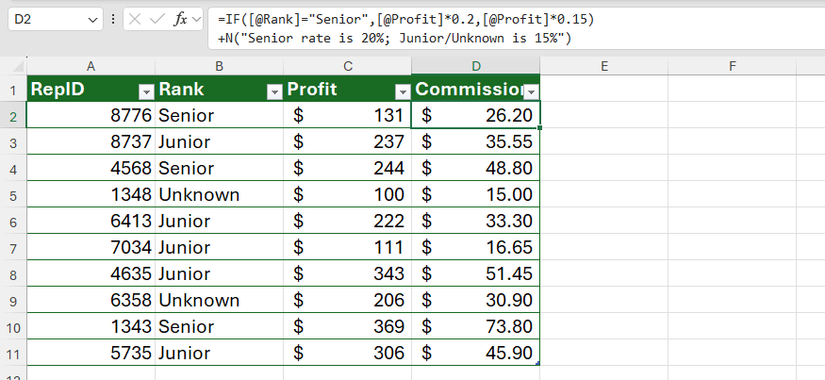Click the Profit header cell

348,89
